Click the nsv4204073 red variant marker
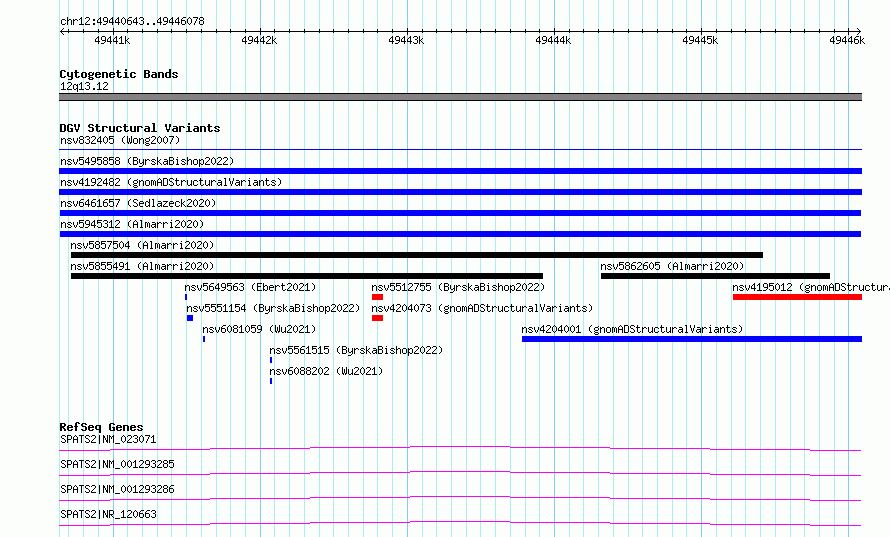Image resolution: width=890 pixels, height=537 pixels. click(x=377, y=318)
